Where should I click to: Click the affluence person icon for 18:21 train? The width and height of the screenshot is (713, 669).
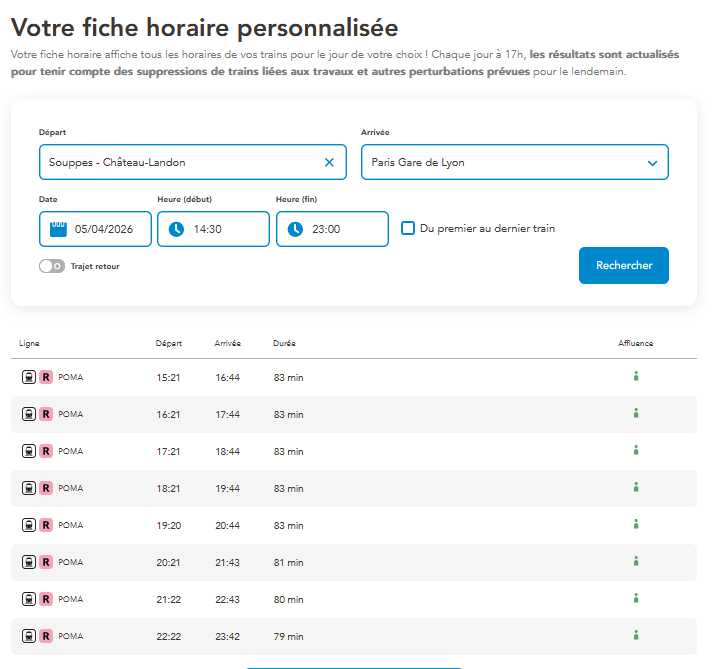636,487
